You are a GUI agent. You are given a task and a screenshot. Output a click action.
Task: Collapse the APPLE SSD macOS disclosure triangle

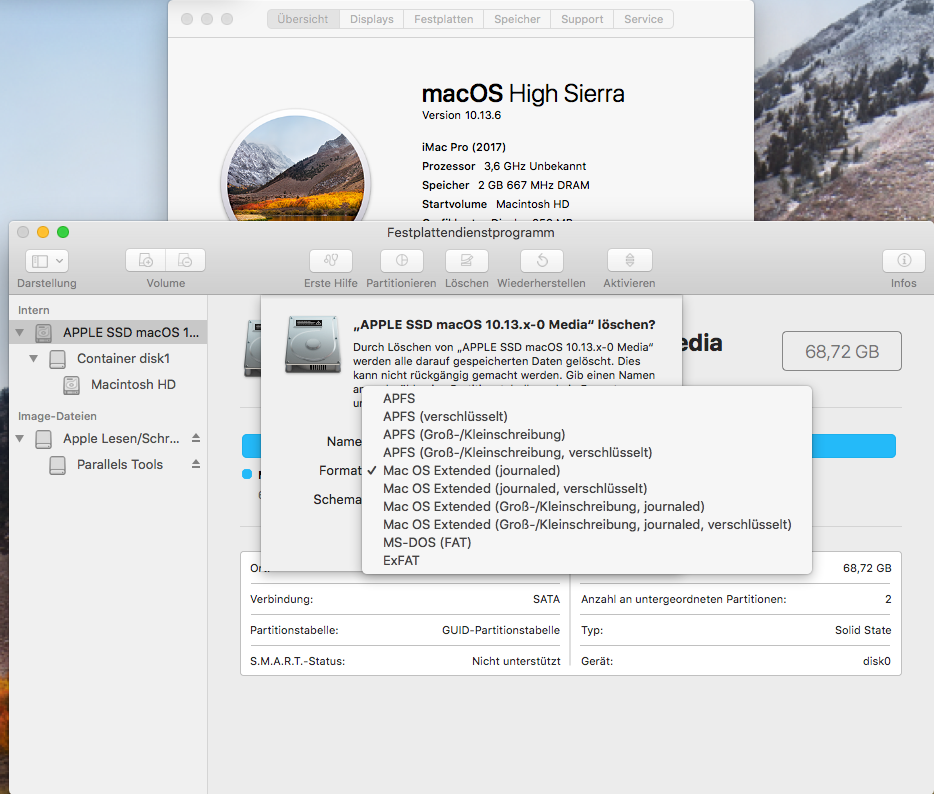point(20,332)
